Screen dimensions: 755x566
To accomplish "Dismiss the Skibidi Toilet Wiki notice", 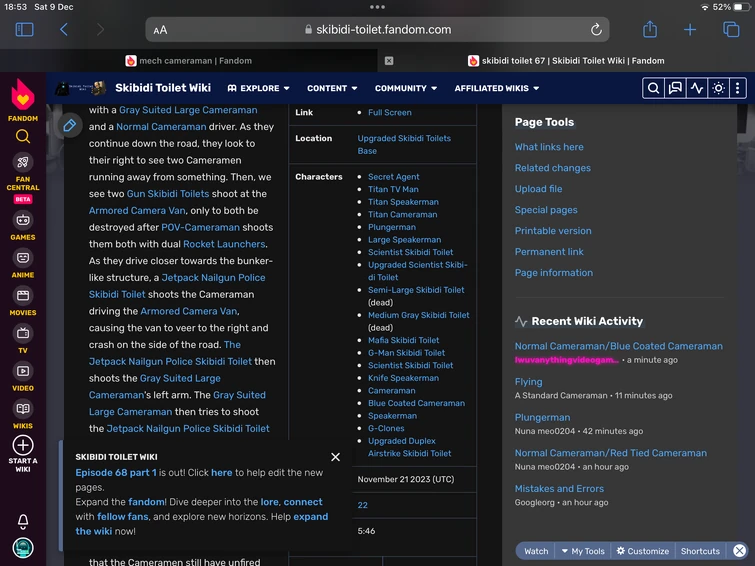I will (335, 457).
